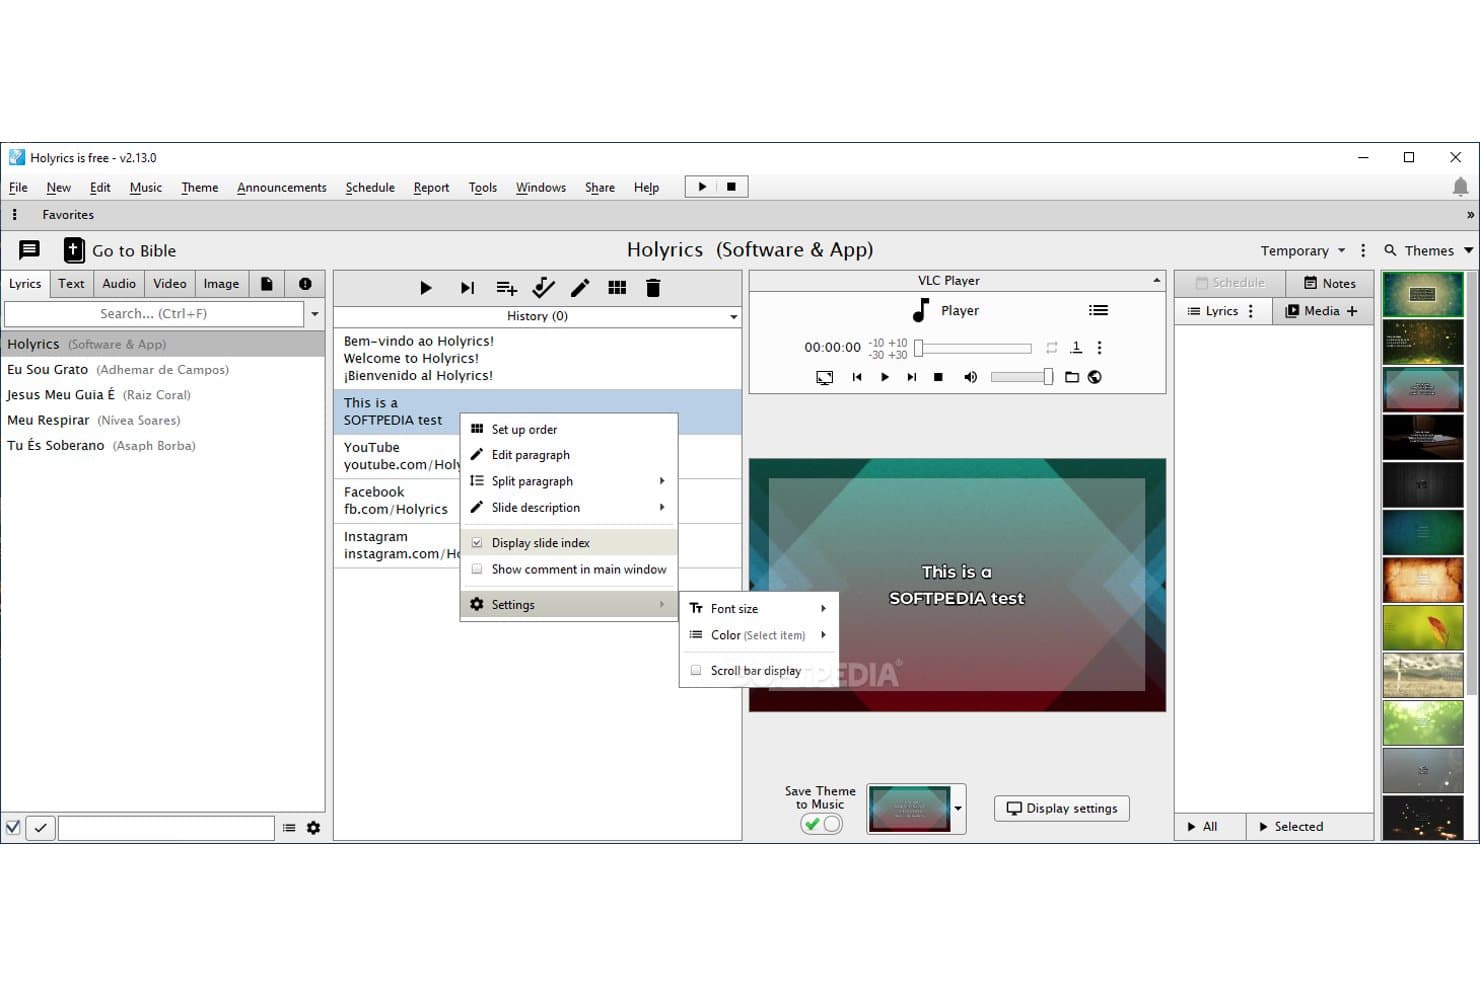
Task: Click the trash delete icon in the lyrics toolbar
Action: (653, 288)
